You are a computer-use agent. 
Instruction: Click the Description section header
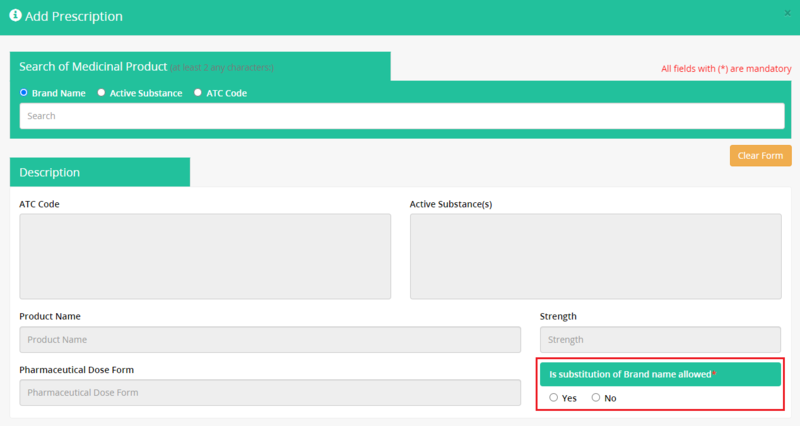[99, 172]
